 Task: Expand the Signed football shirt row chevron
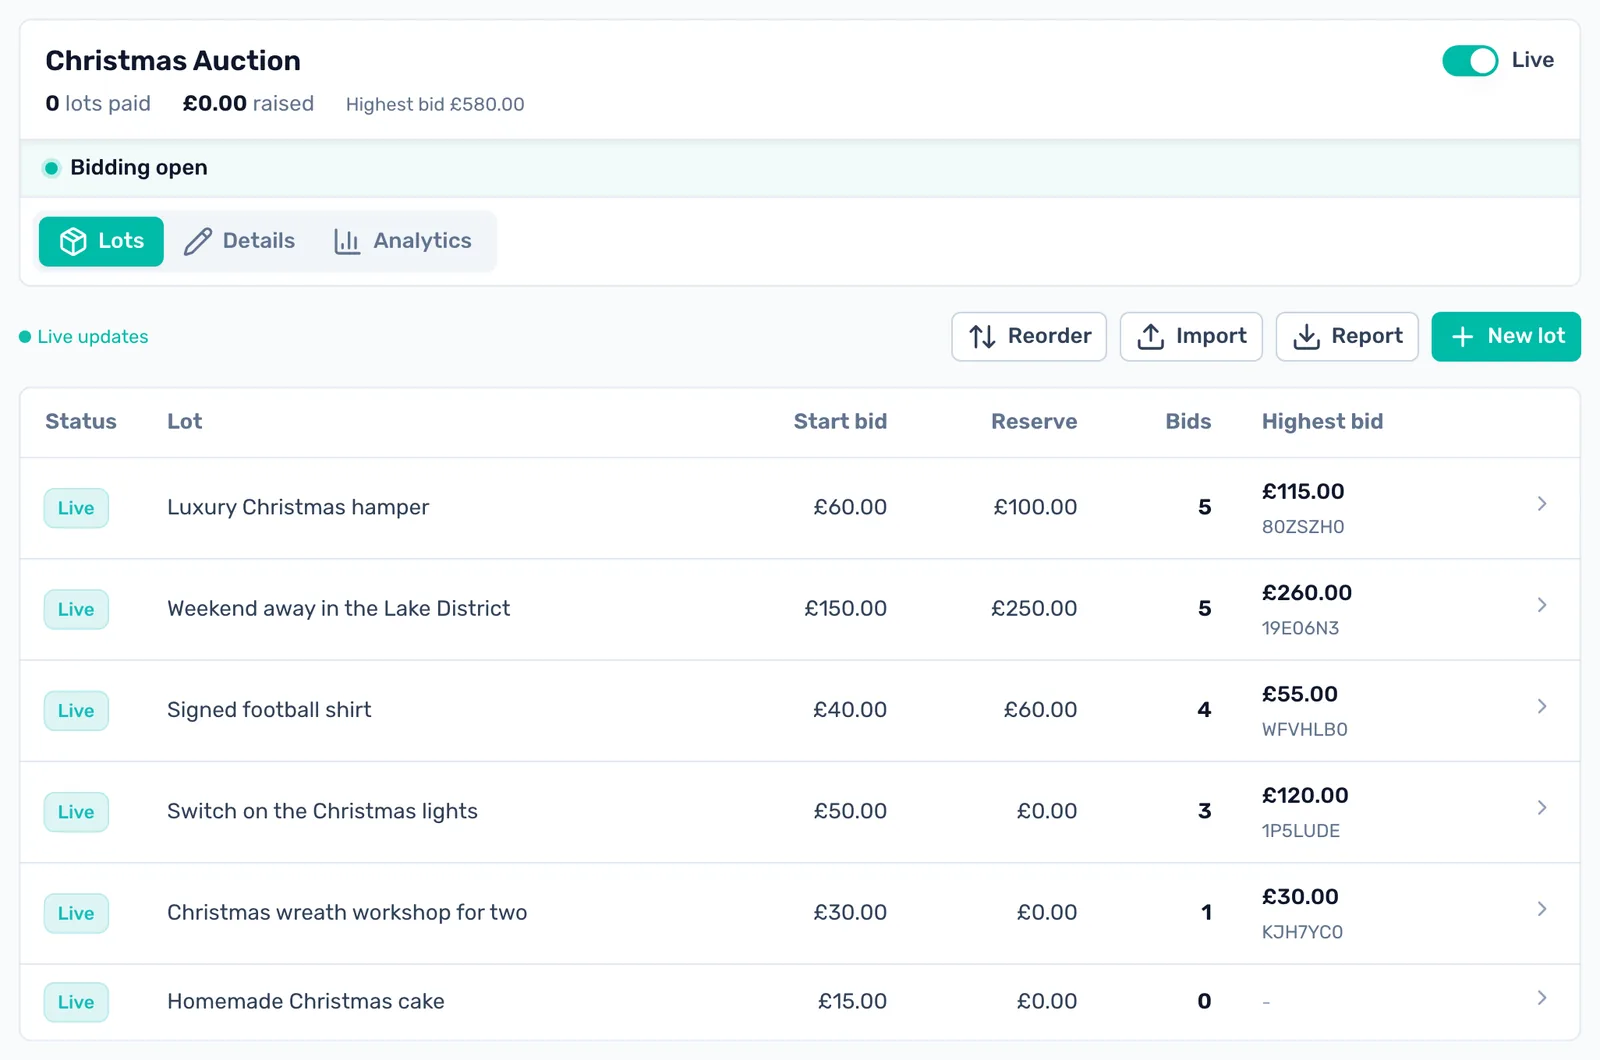(1542, 706)
